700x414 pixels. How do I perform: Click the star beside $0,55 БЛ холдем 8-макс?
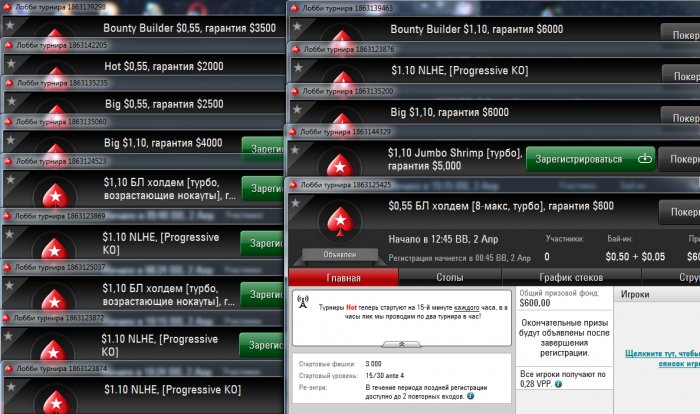click(x=296, y=203)
